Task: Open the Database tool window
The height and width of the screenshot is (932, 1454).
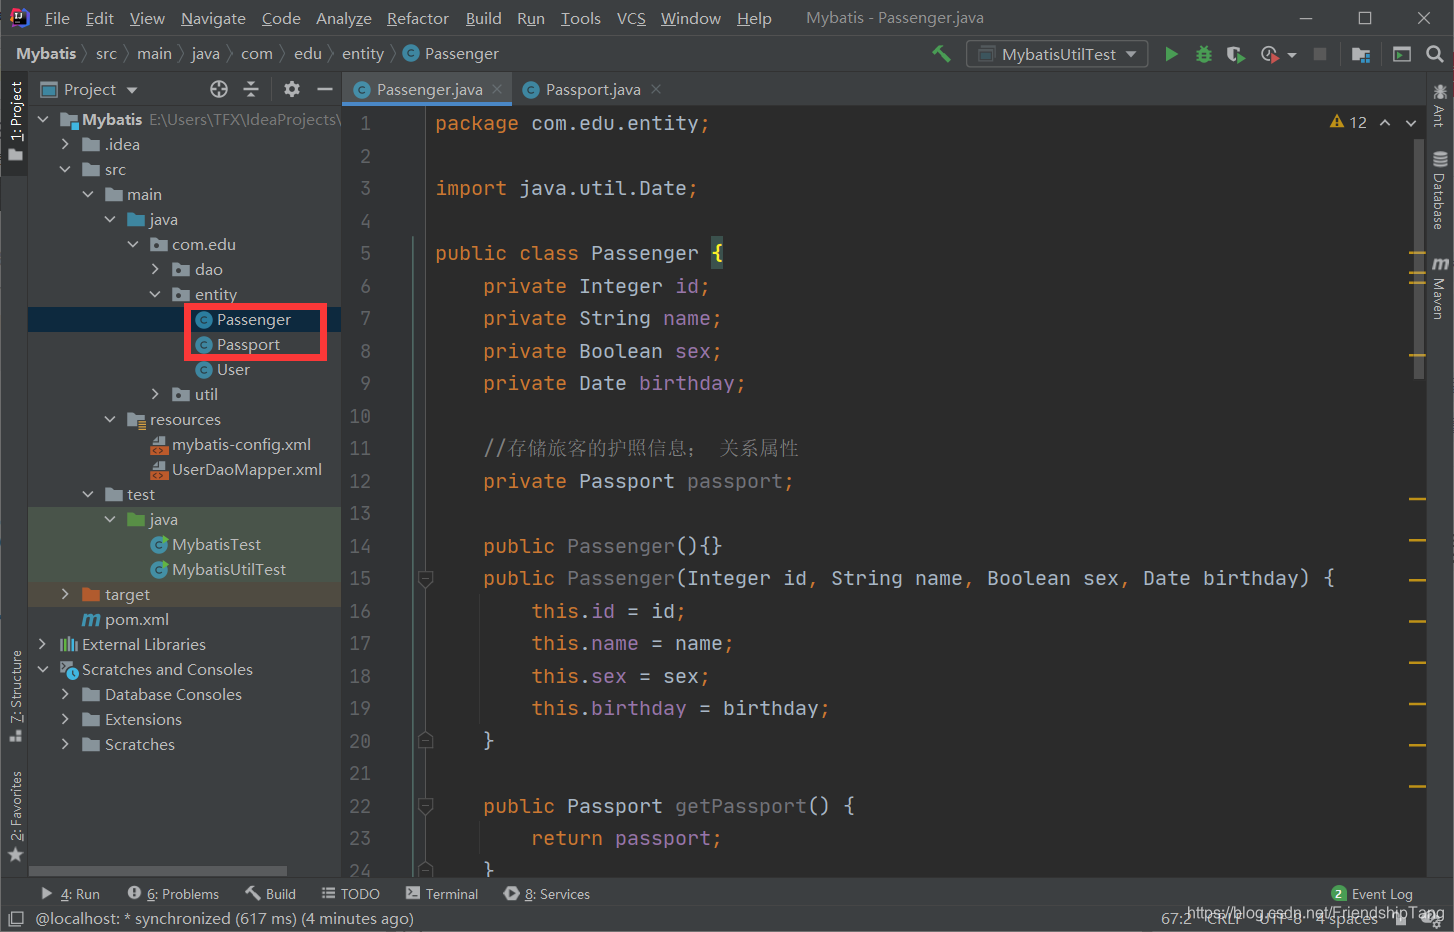Action: [1440, 190]
